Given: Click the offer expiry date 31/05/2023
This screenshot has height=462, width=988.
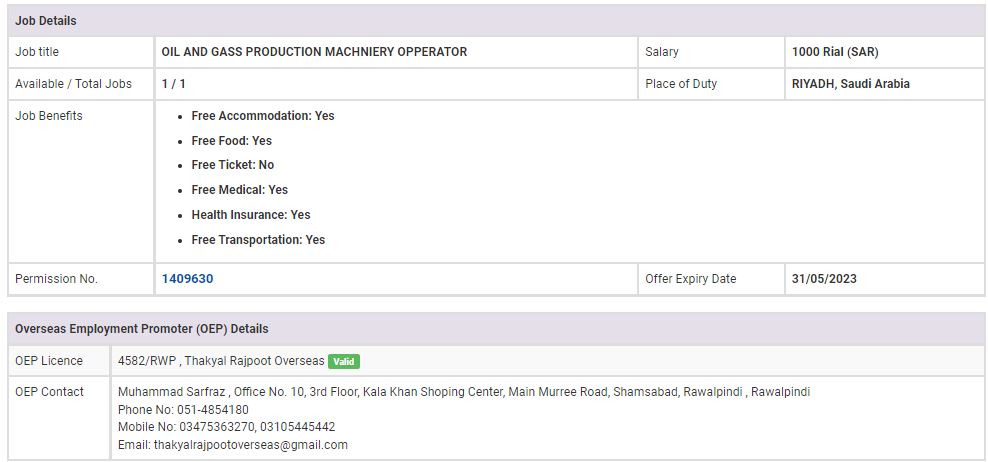Looking at the screenshot, I should [x=824, y=279].
